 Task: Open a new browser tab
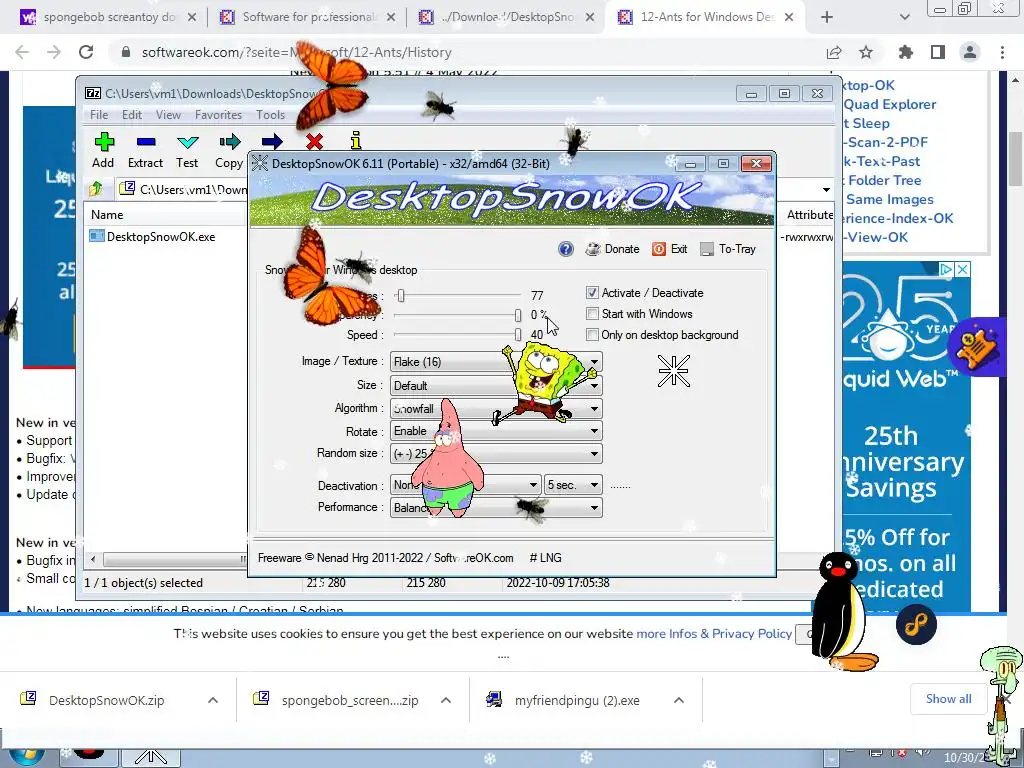tap(827, 17)
